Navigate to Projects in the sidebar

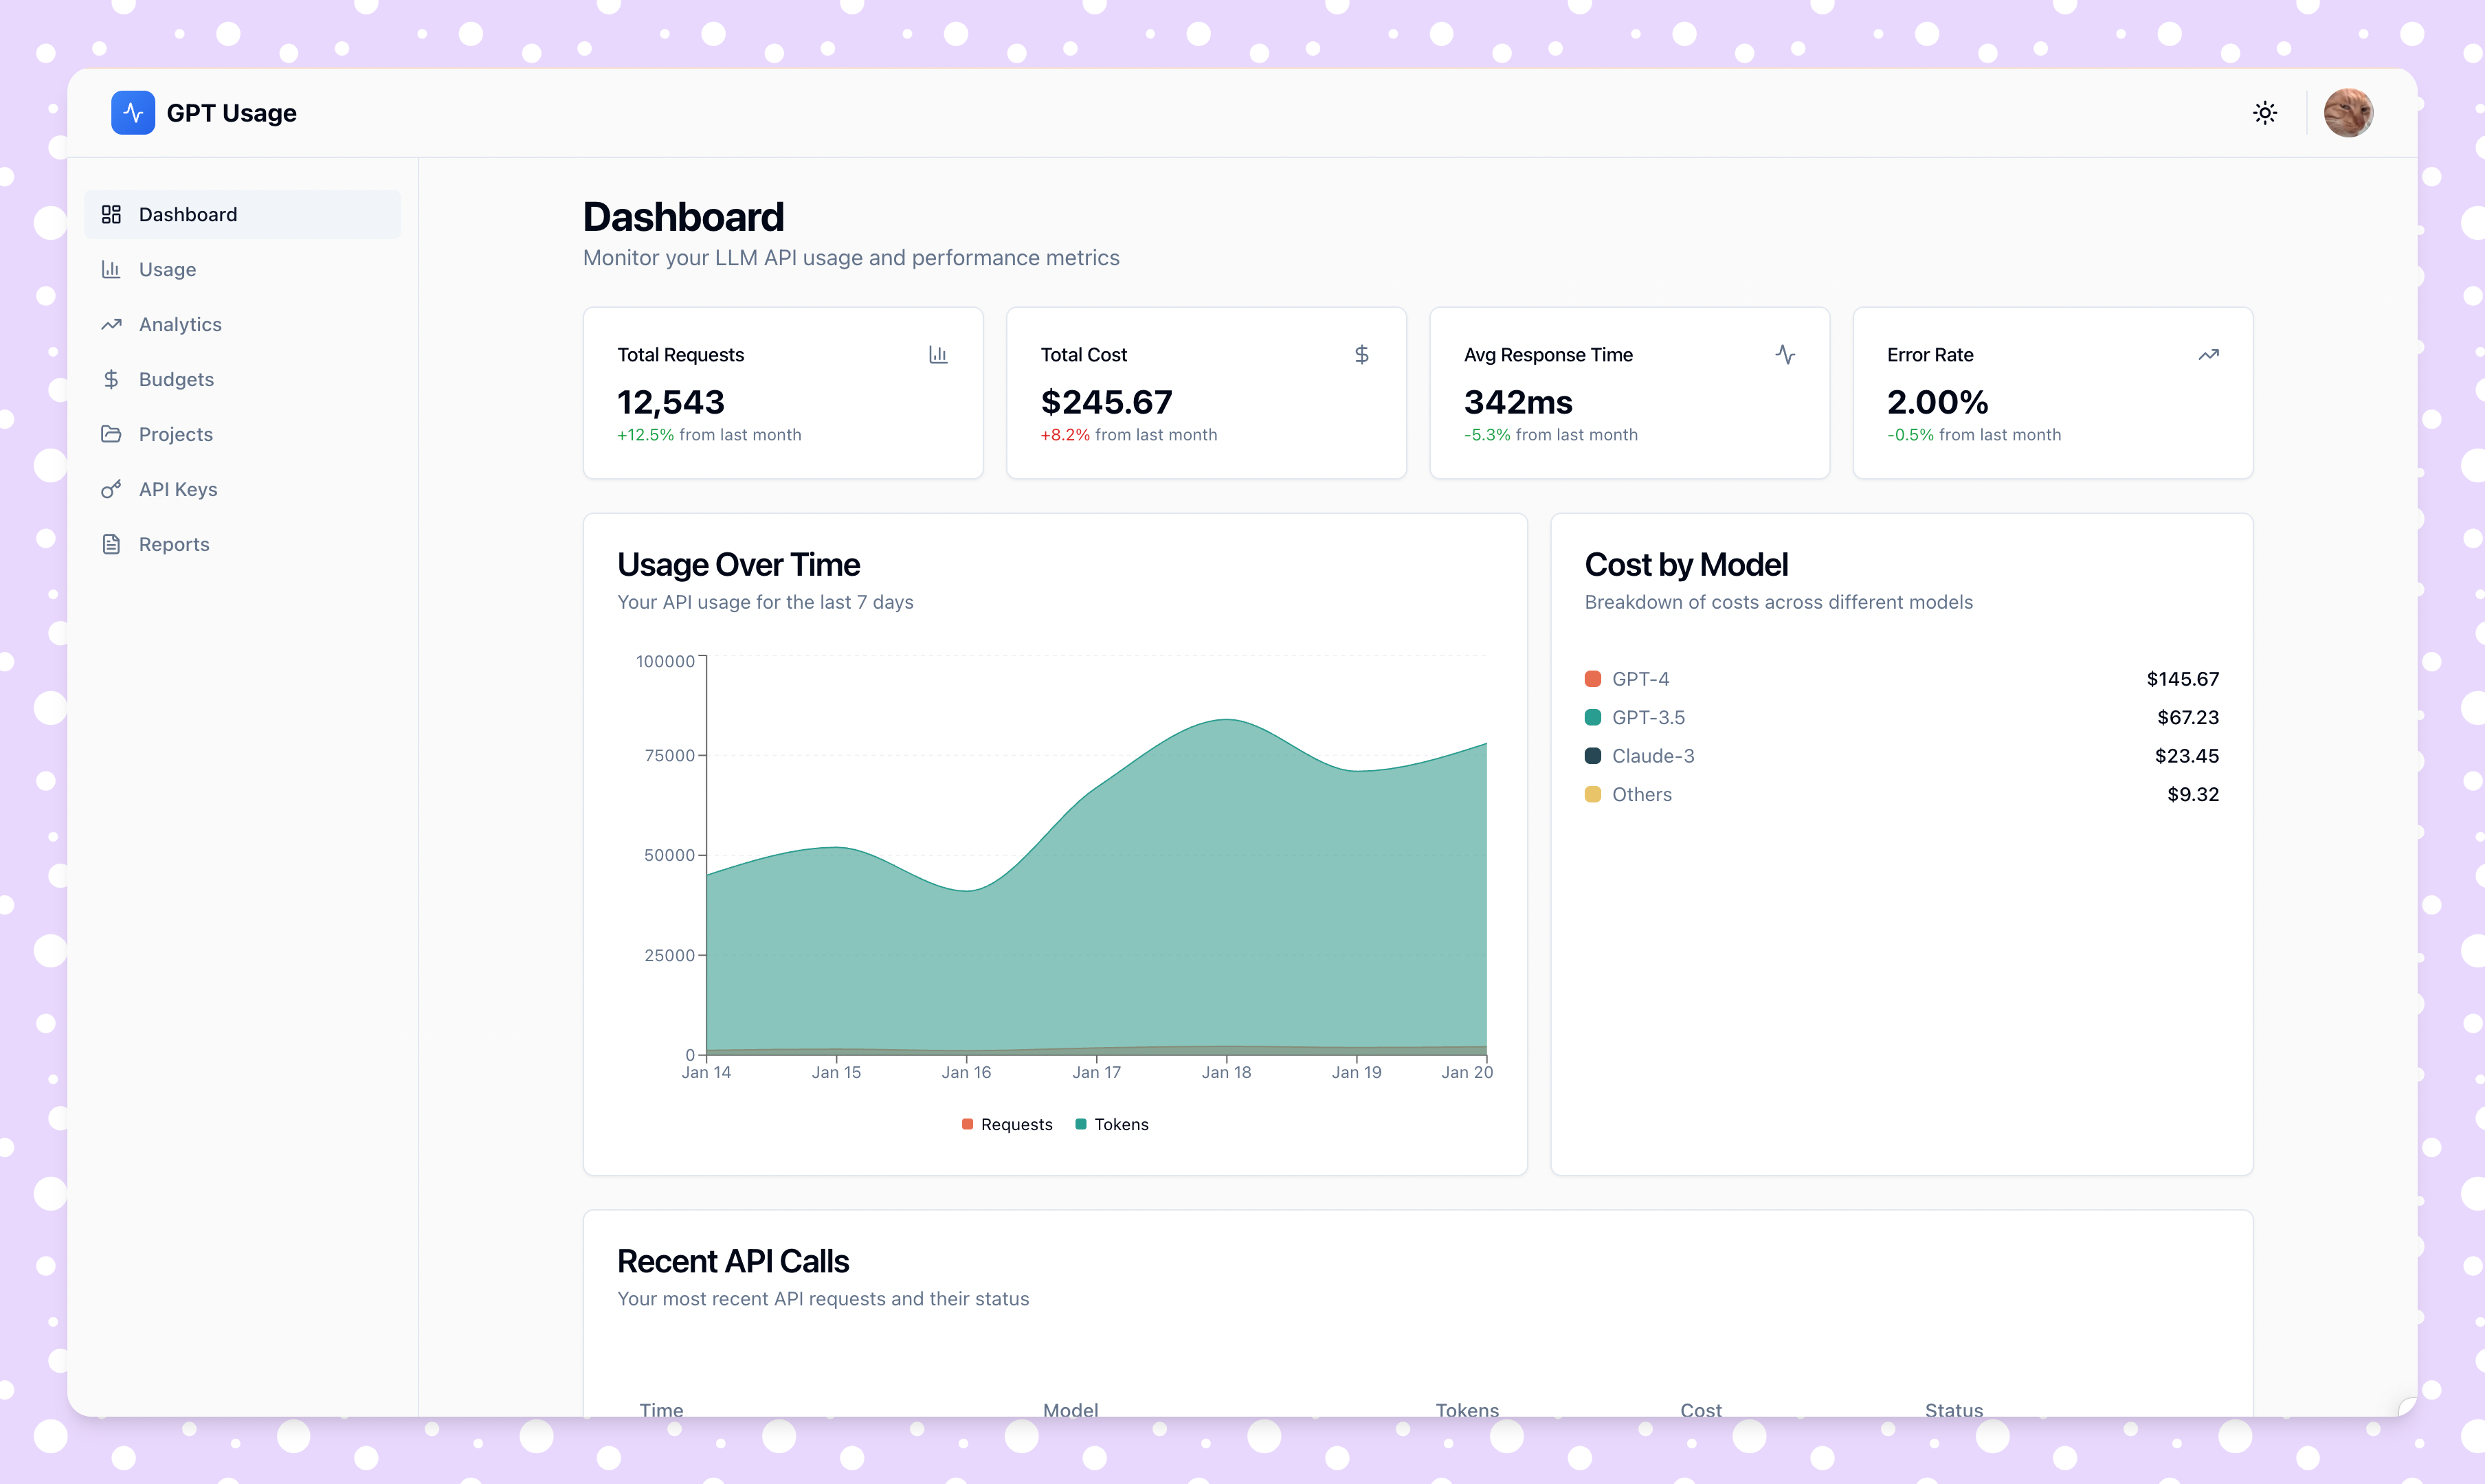(176, 435)
